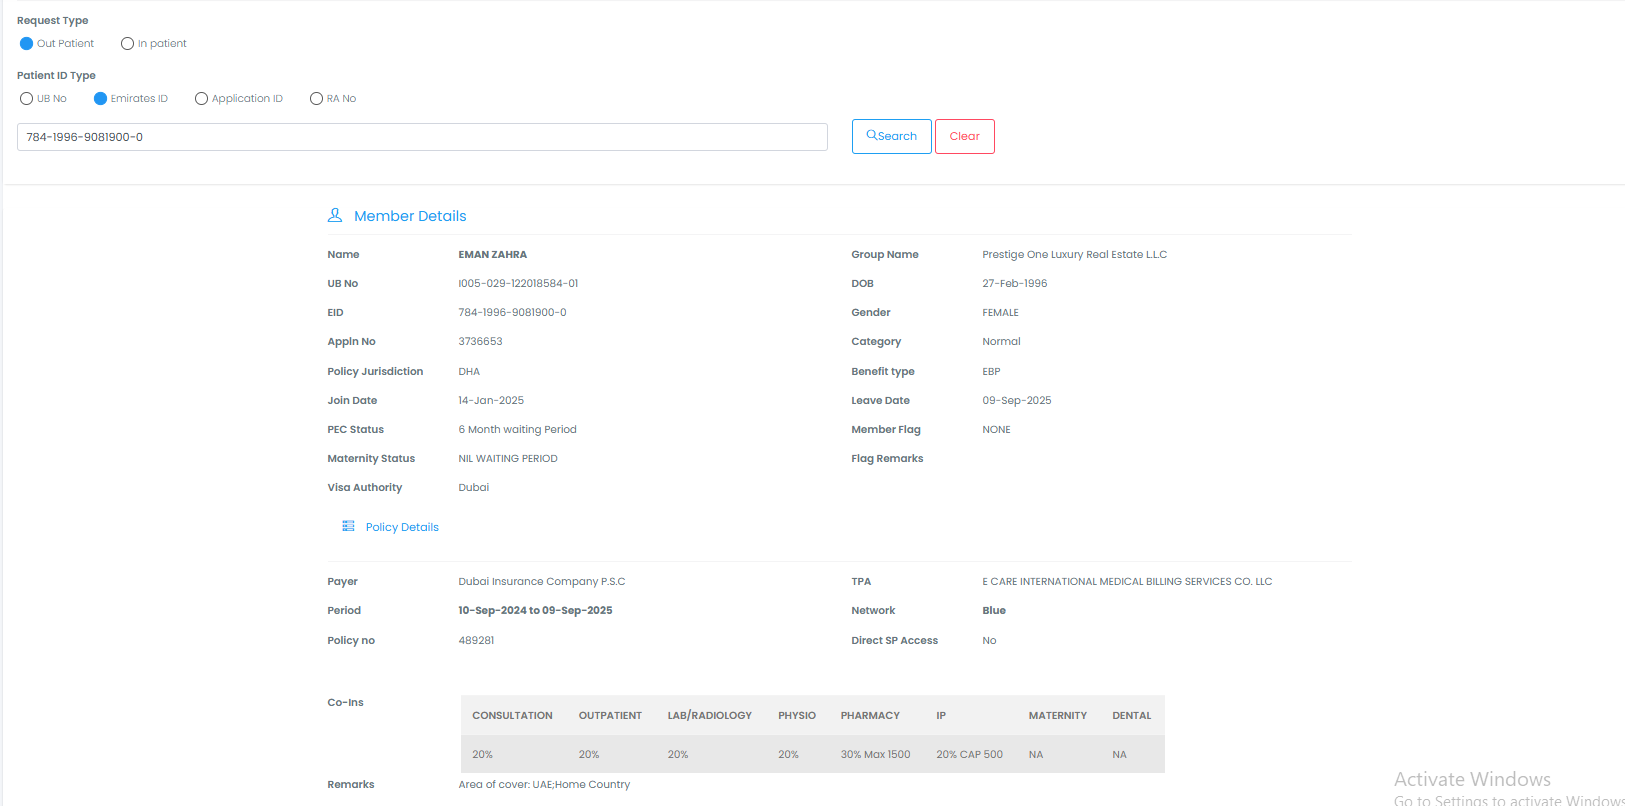Select Emirates ID as patient ID type
Viewport: 1625px width, 806px height.
tap(100, 99)
